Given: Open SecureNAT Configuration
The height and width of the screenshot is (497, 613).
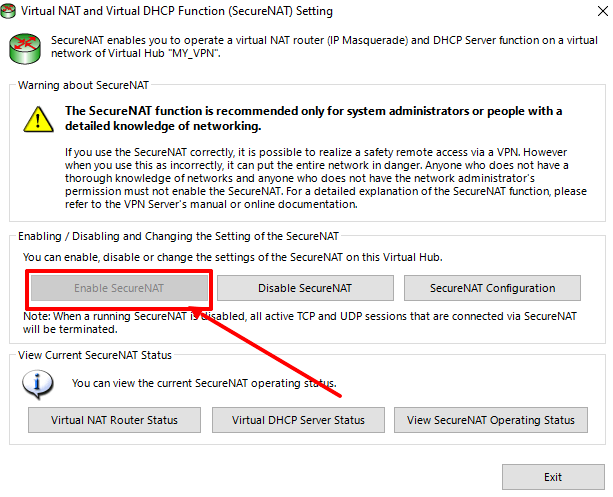Looking at the screenshot, I should pos(492,288).
